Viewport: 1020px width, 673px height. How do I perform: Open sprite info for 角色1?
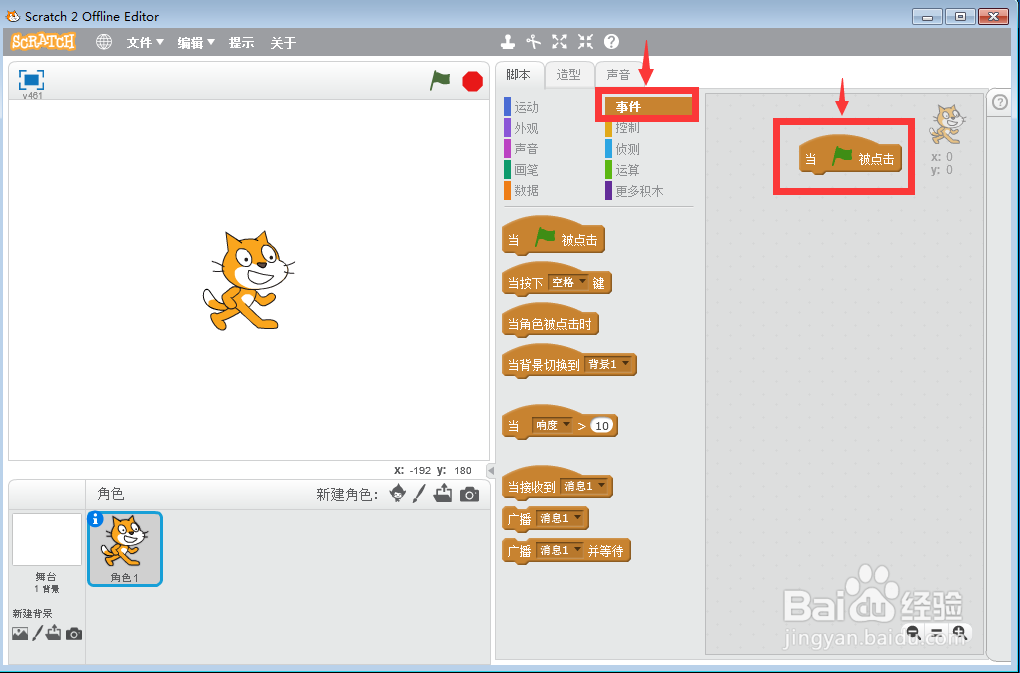96,519
